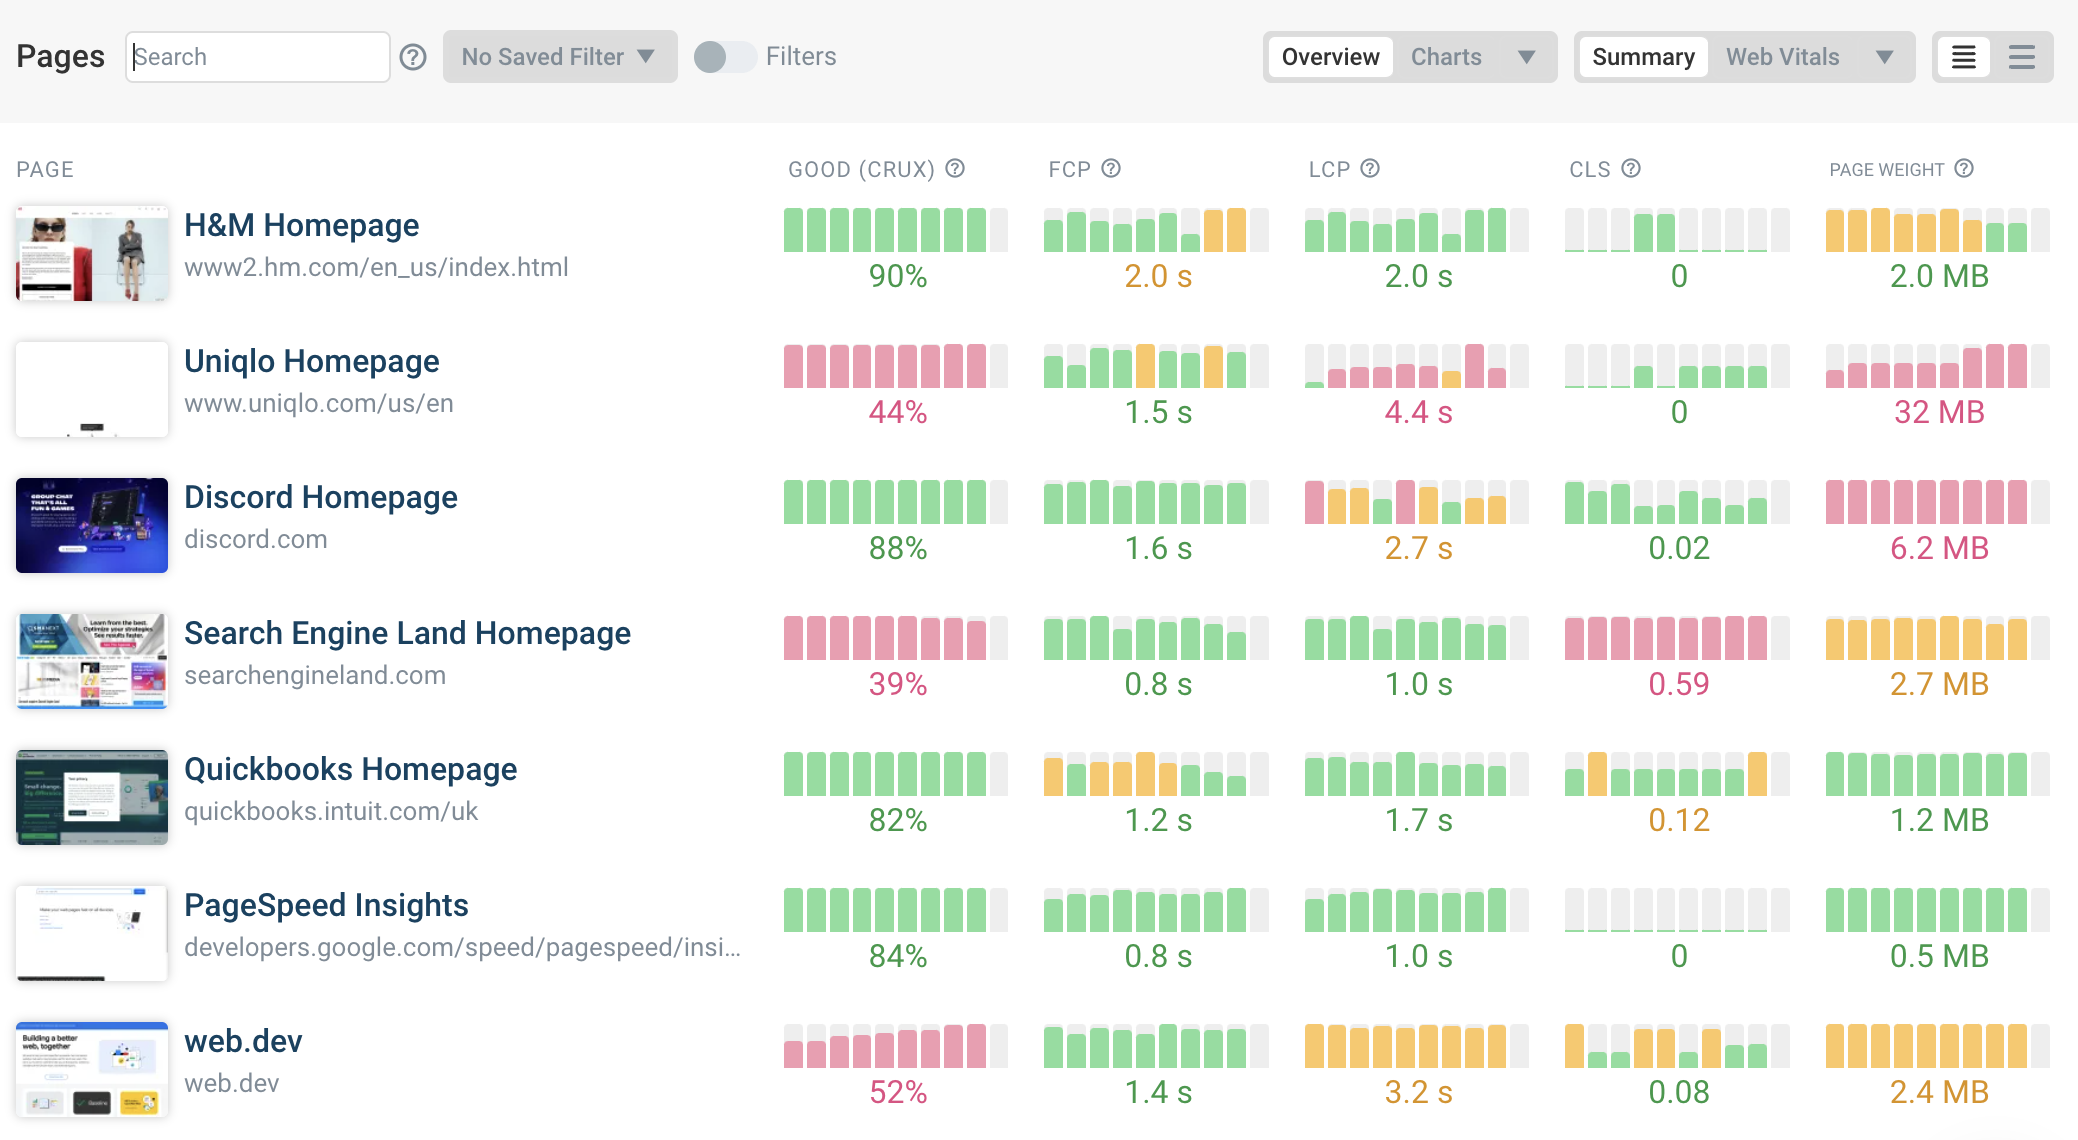Screen dimensions: 2078x1140
Task: Open the web.dev page link
Action: pos(243,1041)
